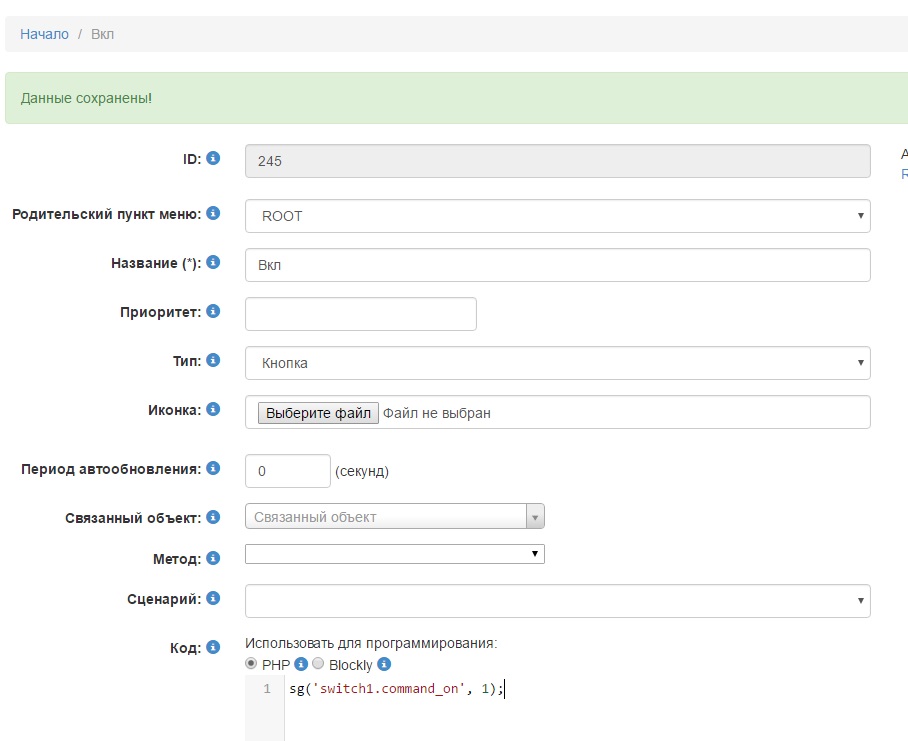Click the info icon next to Название
Viewport: 908px width, 741px height.
coord(213,262)
